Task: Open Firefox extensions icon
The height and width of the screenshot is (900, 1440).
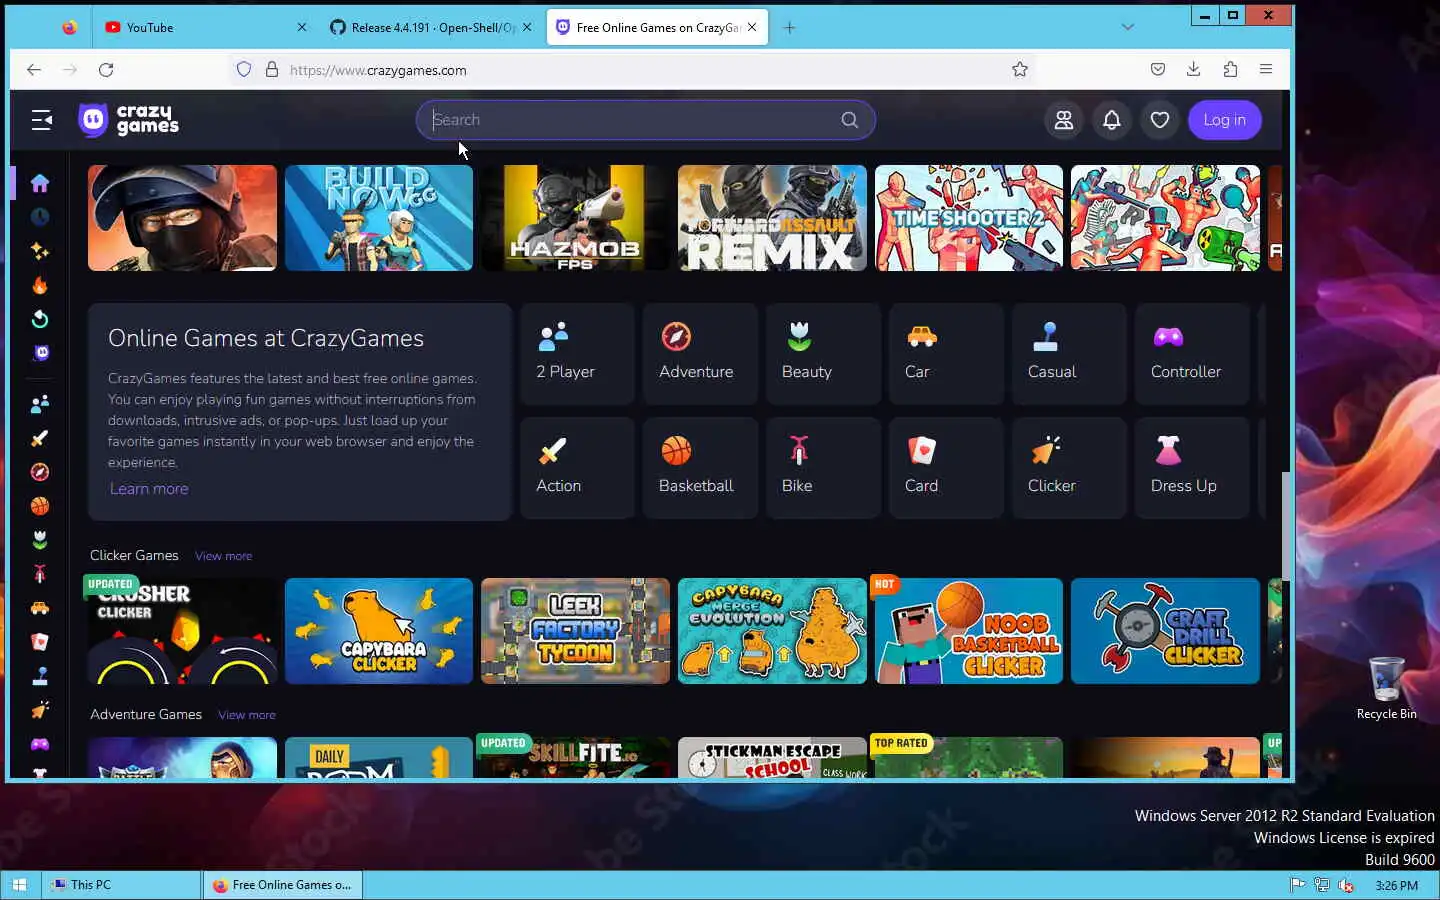Action: pyautogui.click(x=1230, y=70)
